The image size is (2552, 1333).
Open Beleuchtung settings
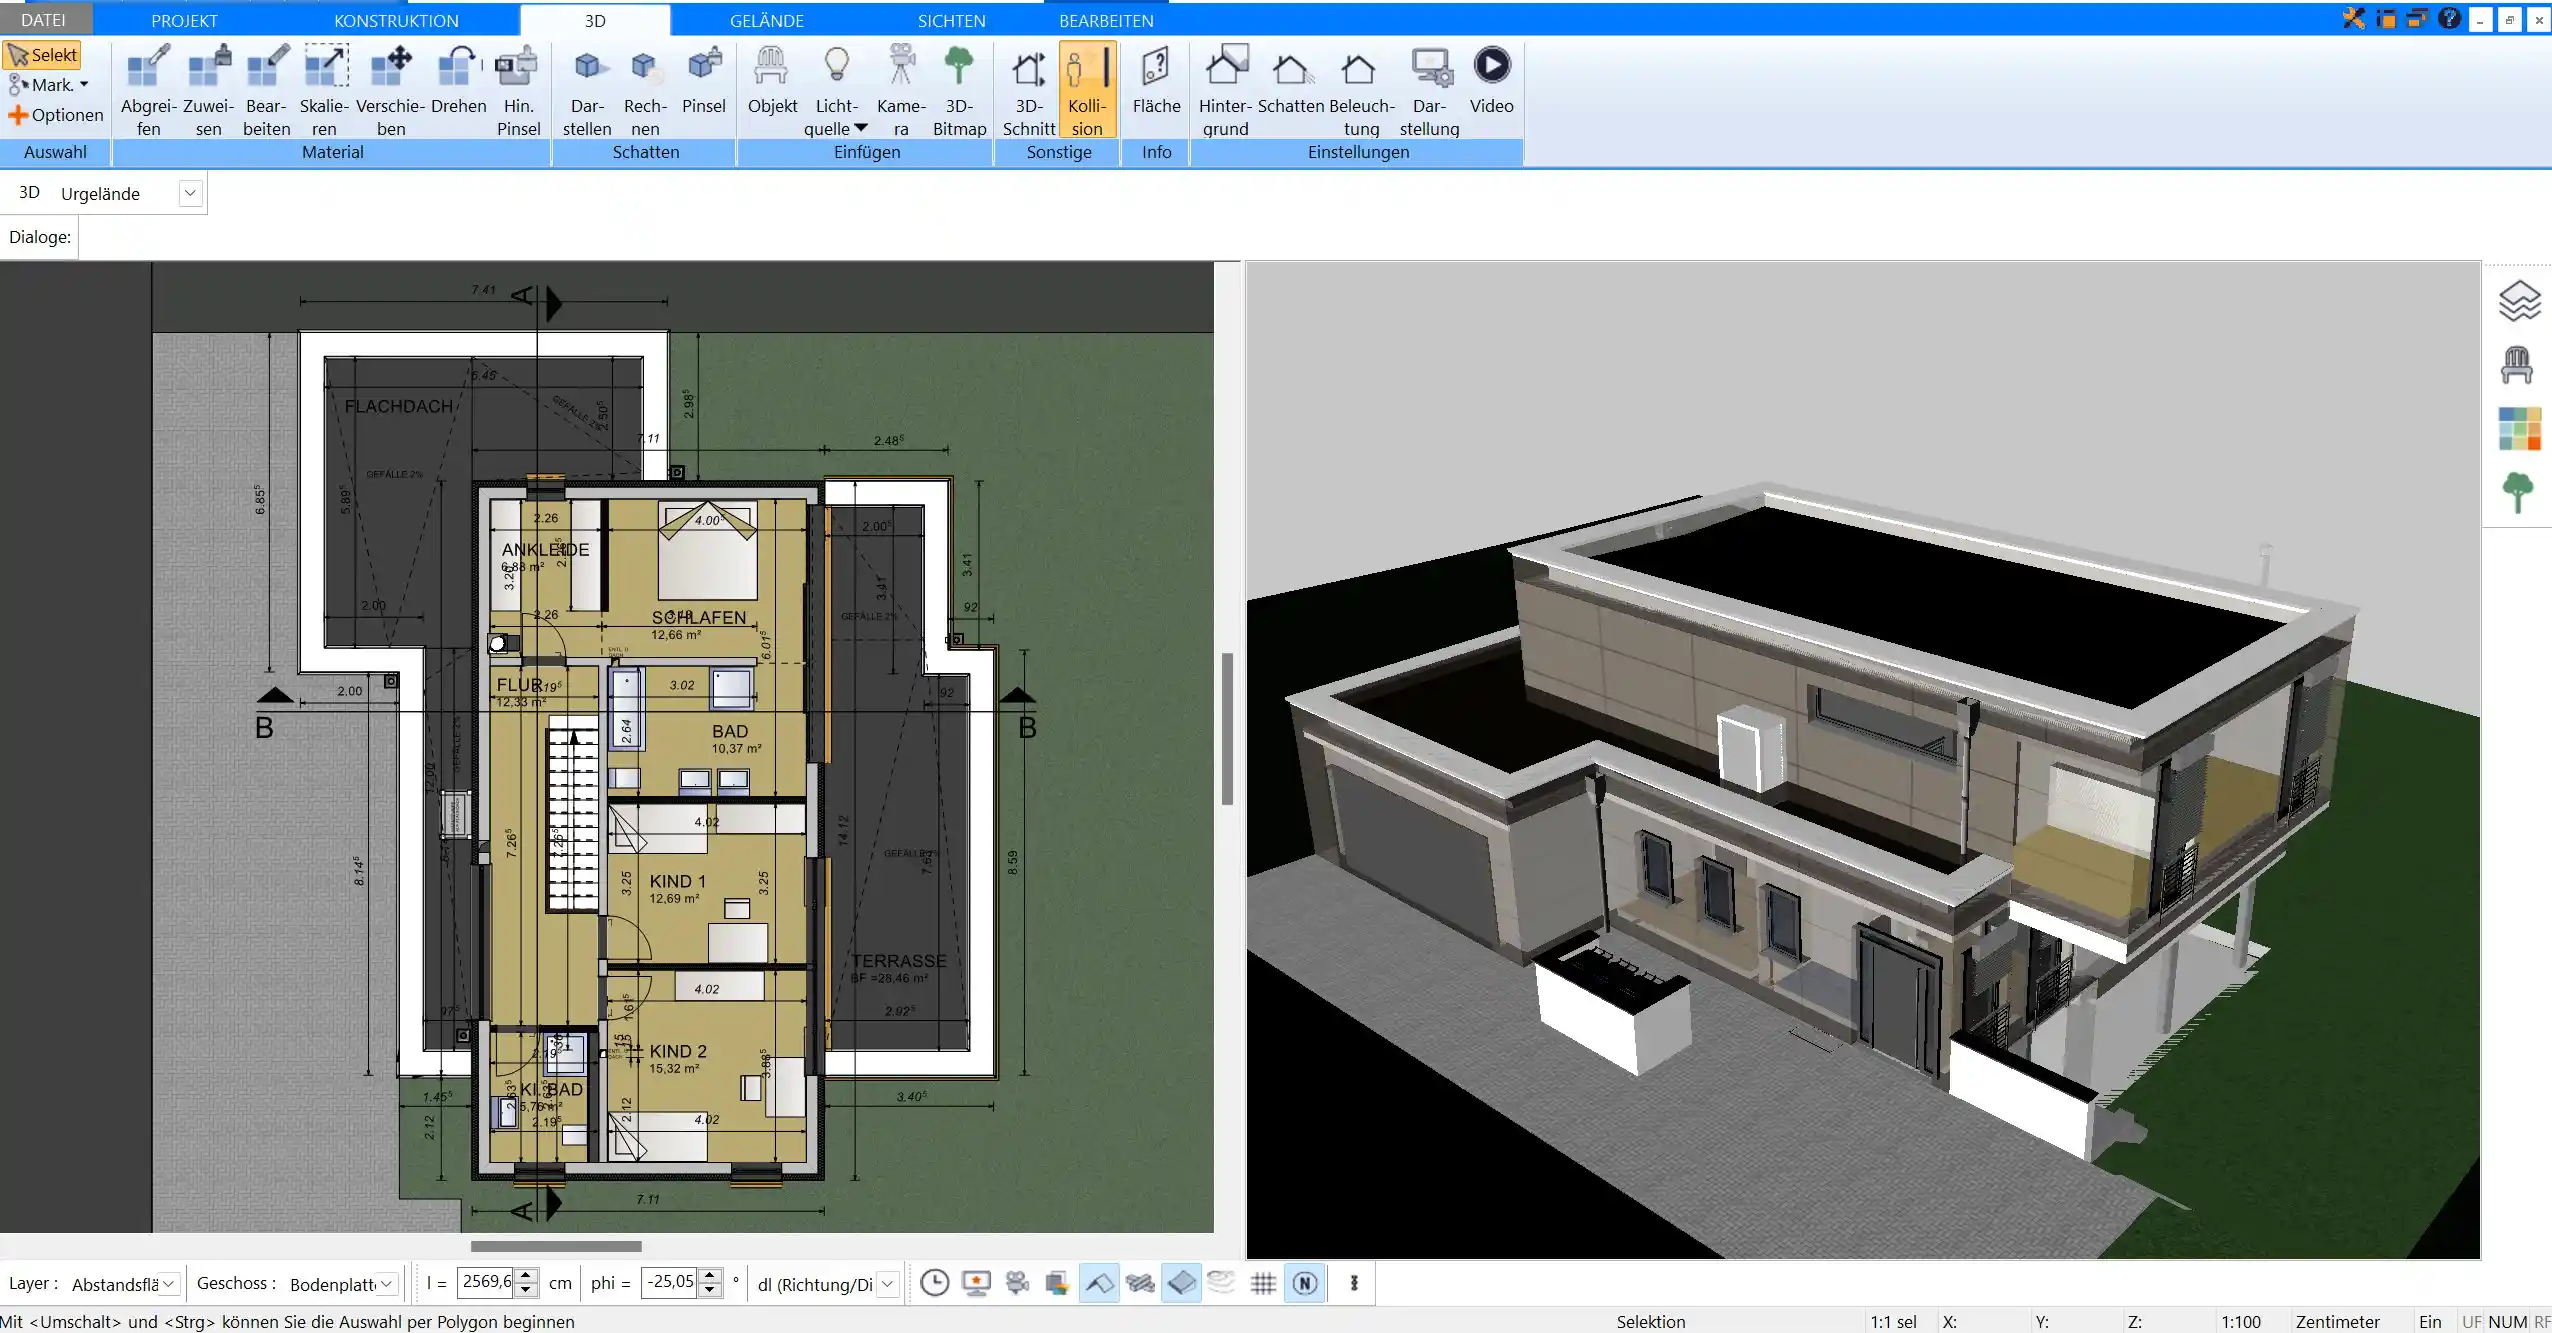(1361, 90)
